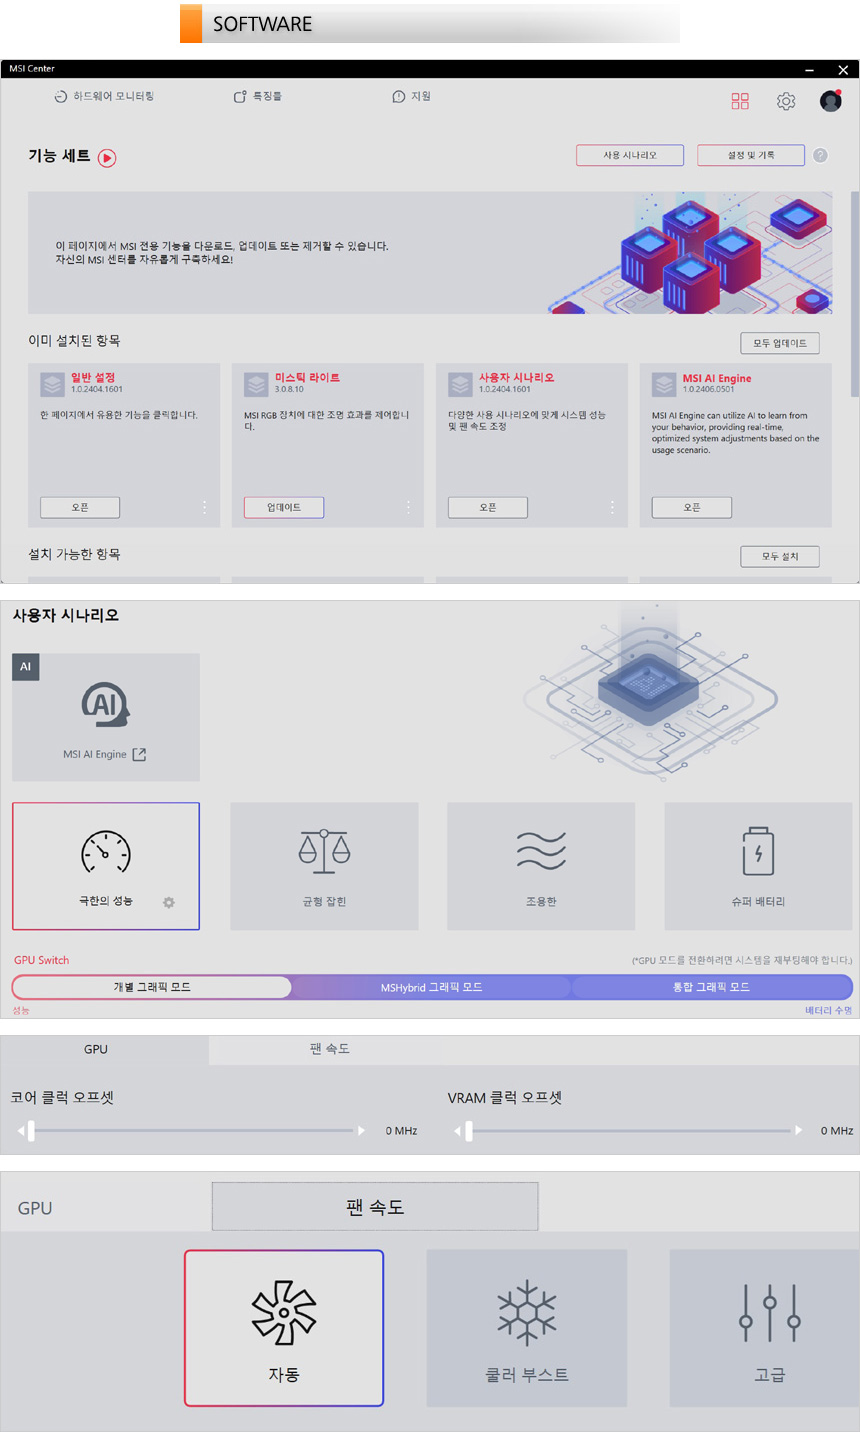This screenshot has height=1435, width=860.
Task: Open the 하드웨어 모니터링 tab
Action: (x=104, y=96)
